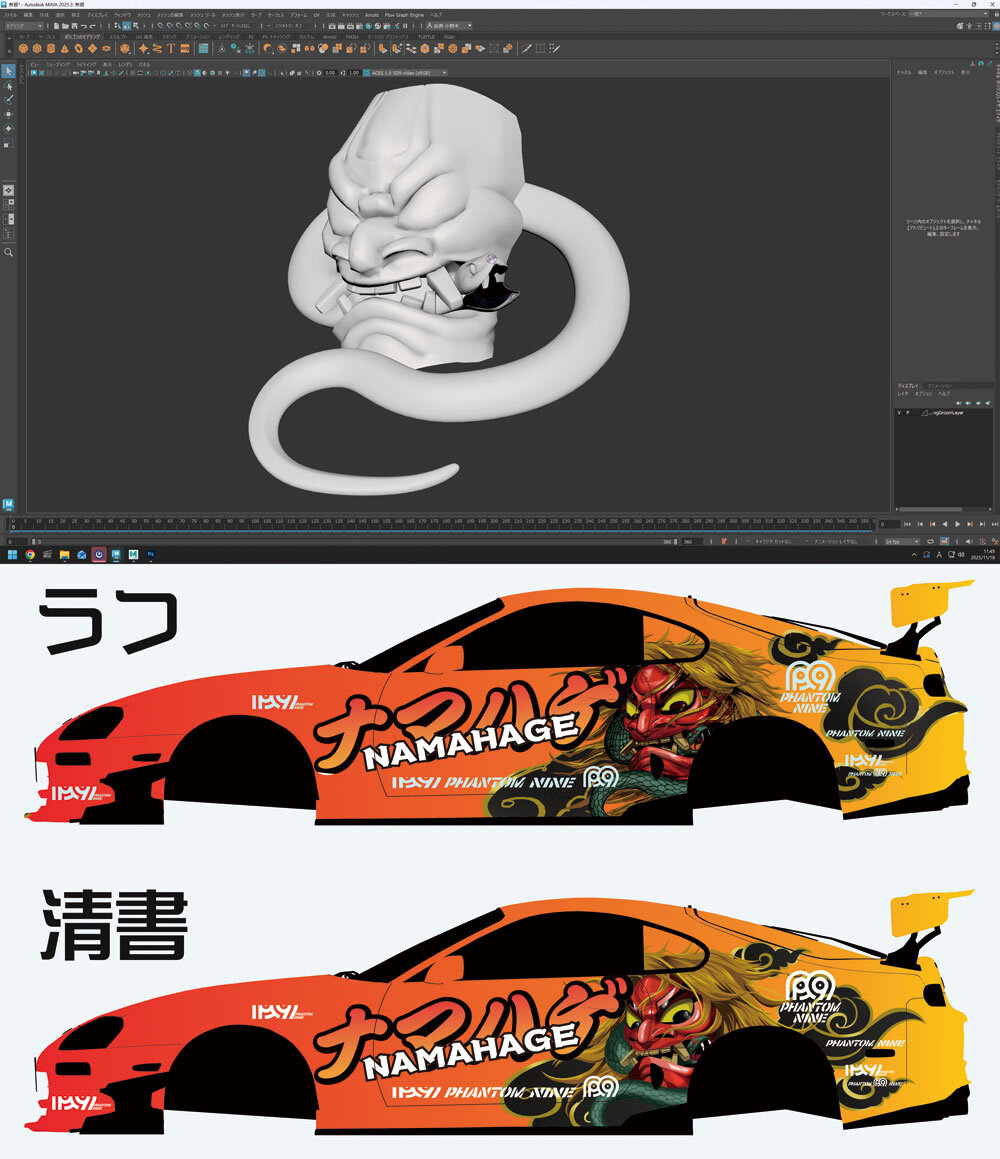
Task: Switch to the ポリゴンのモデリング shelf tab
Action: click(x=82, y=36)
